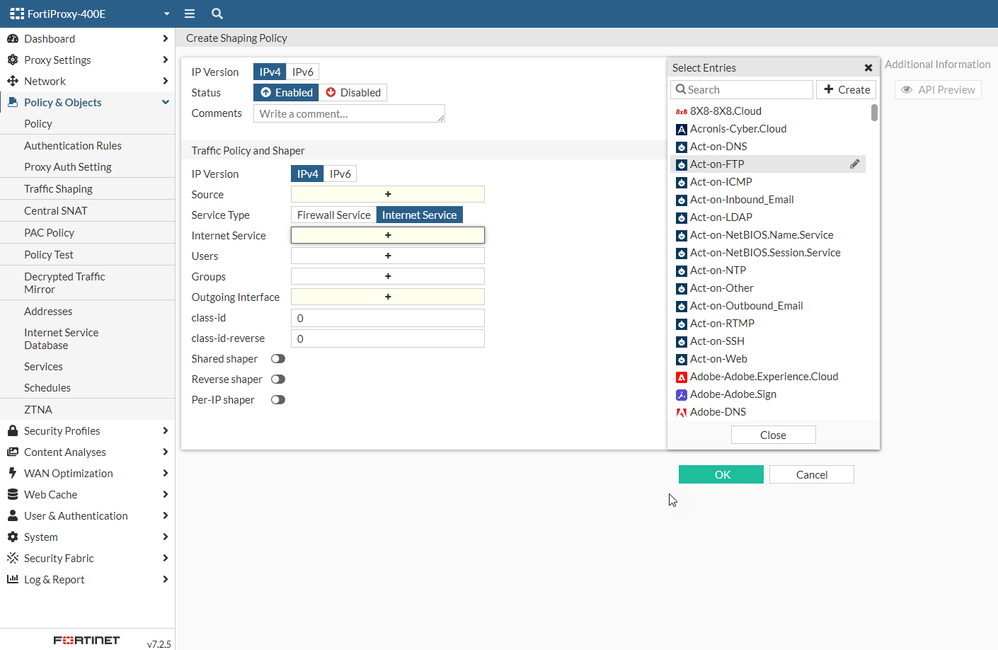The width and height of the screenshot is (998, 650).
Task: Click the Content Analyses icon
Action: pyautogui.click(x=12, y=451)
